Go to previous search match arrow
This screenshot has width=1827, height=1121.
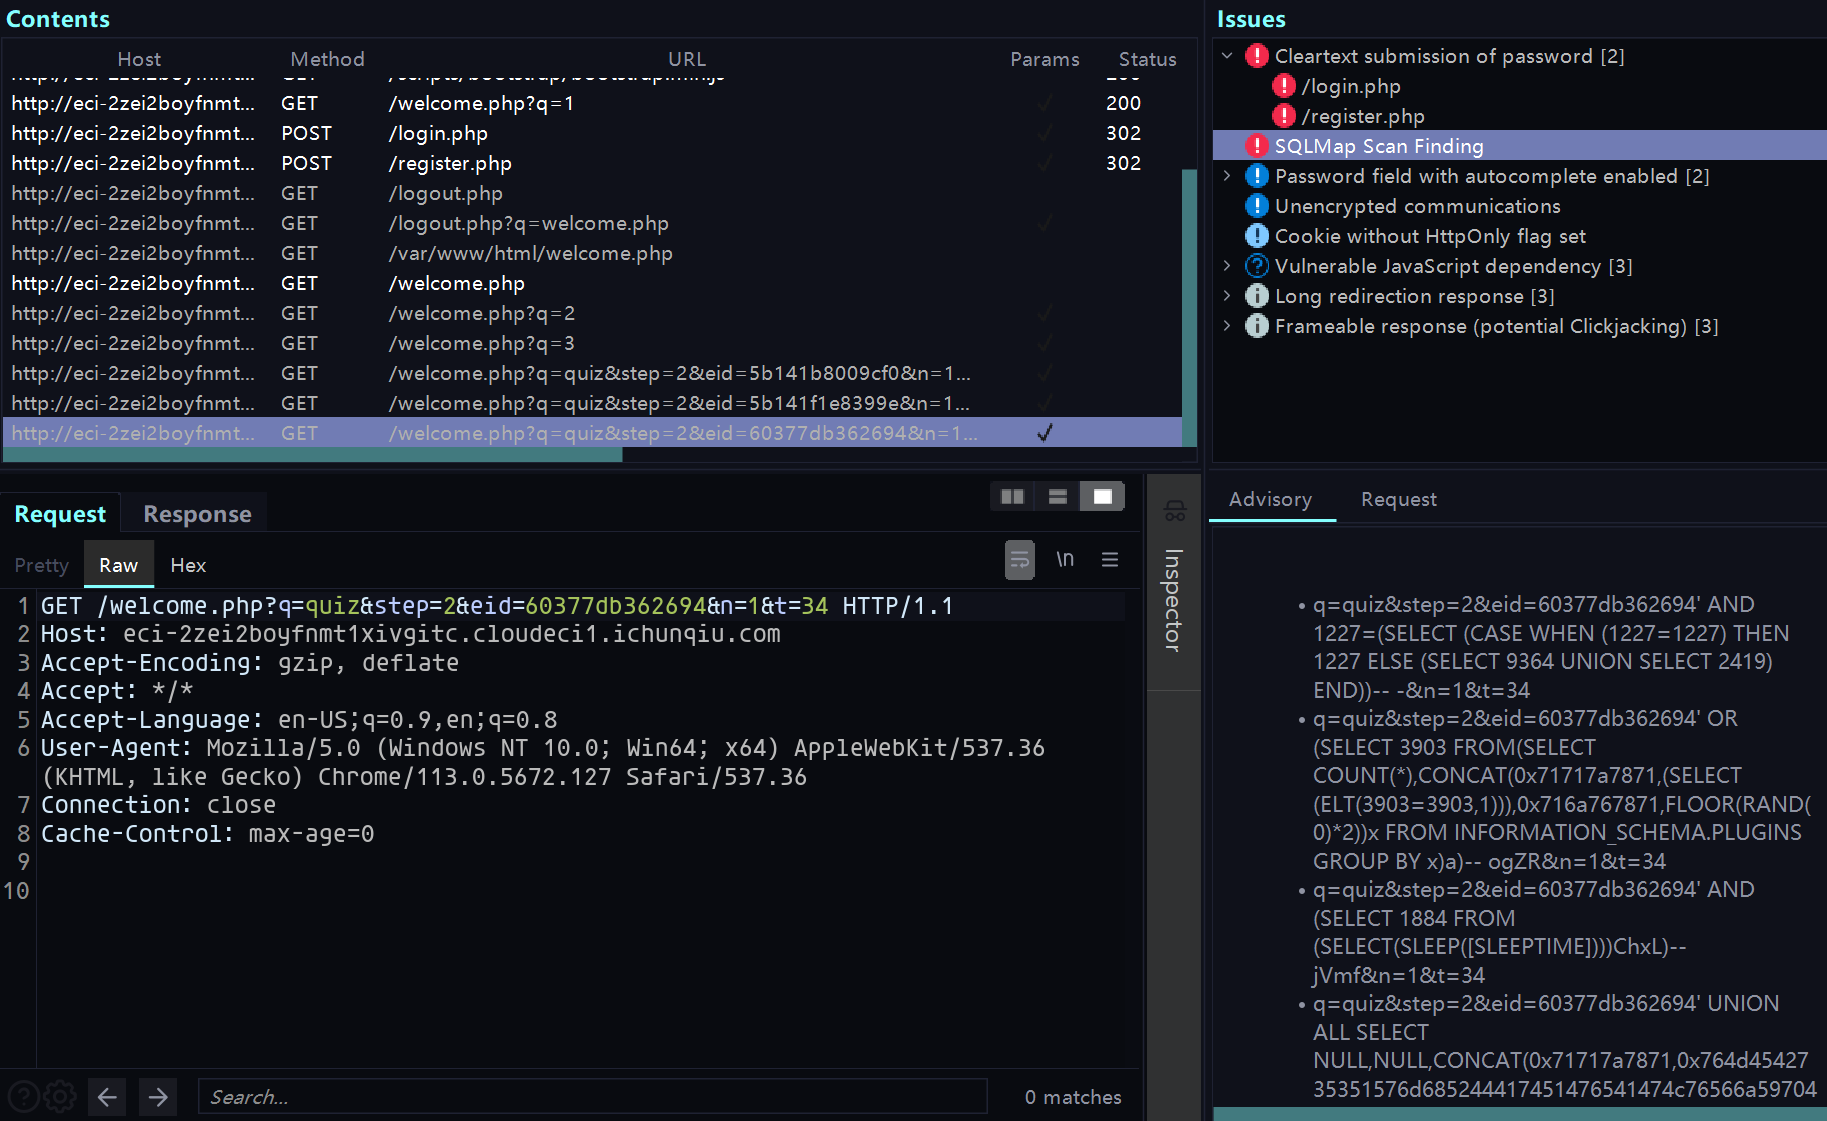[x=107, y=1097]
